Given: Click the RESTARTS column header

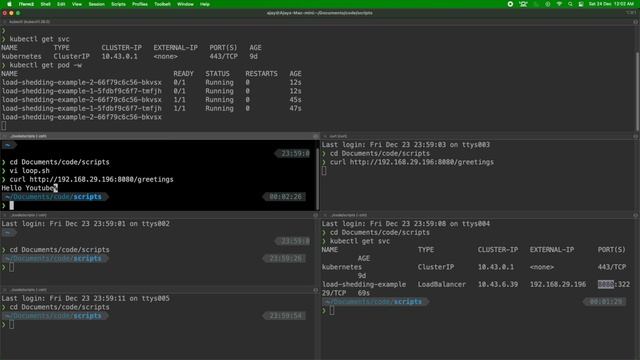Looking at the screenshot, I should 261,73.
